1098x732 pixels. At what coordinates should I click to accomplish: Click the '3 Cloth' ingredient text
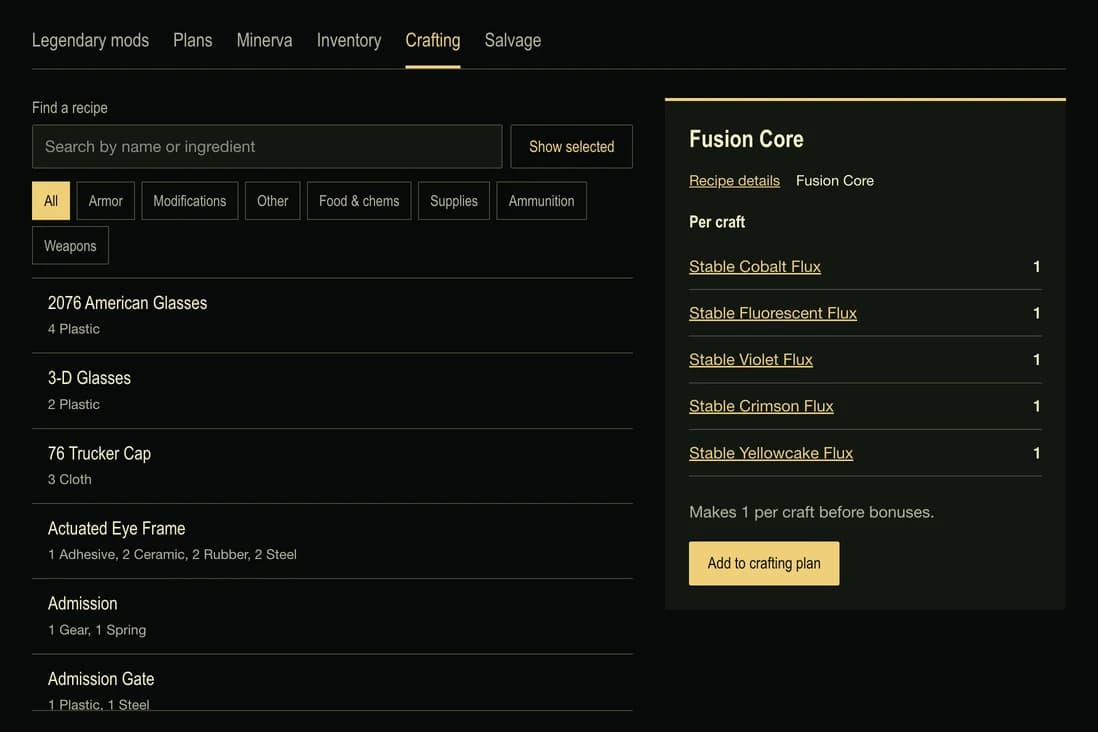coord(69,480)
